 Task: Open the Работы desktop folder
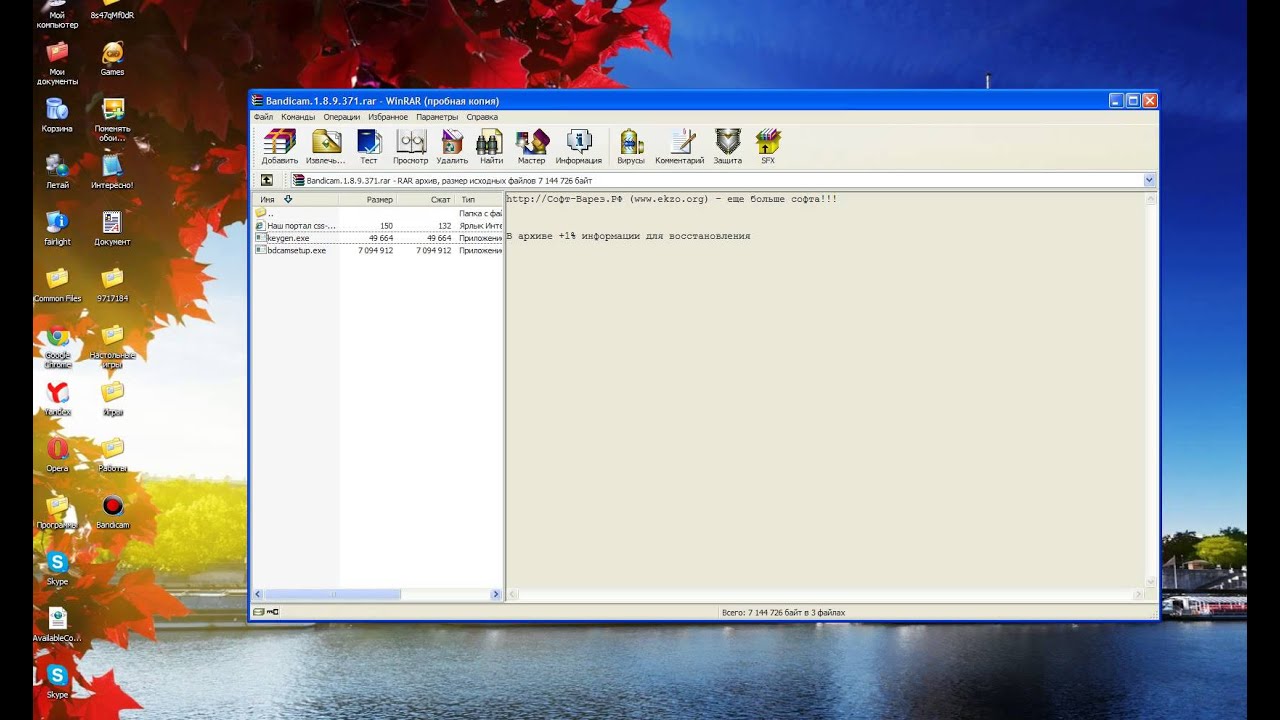coord(112,455)
